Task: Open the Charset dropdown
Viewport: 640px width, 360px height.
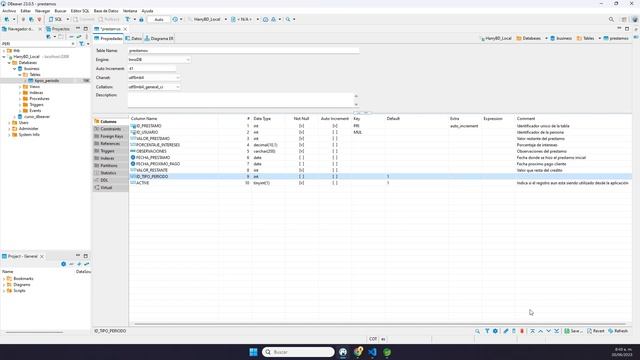Action: tap(178, 78)
